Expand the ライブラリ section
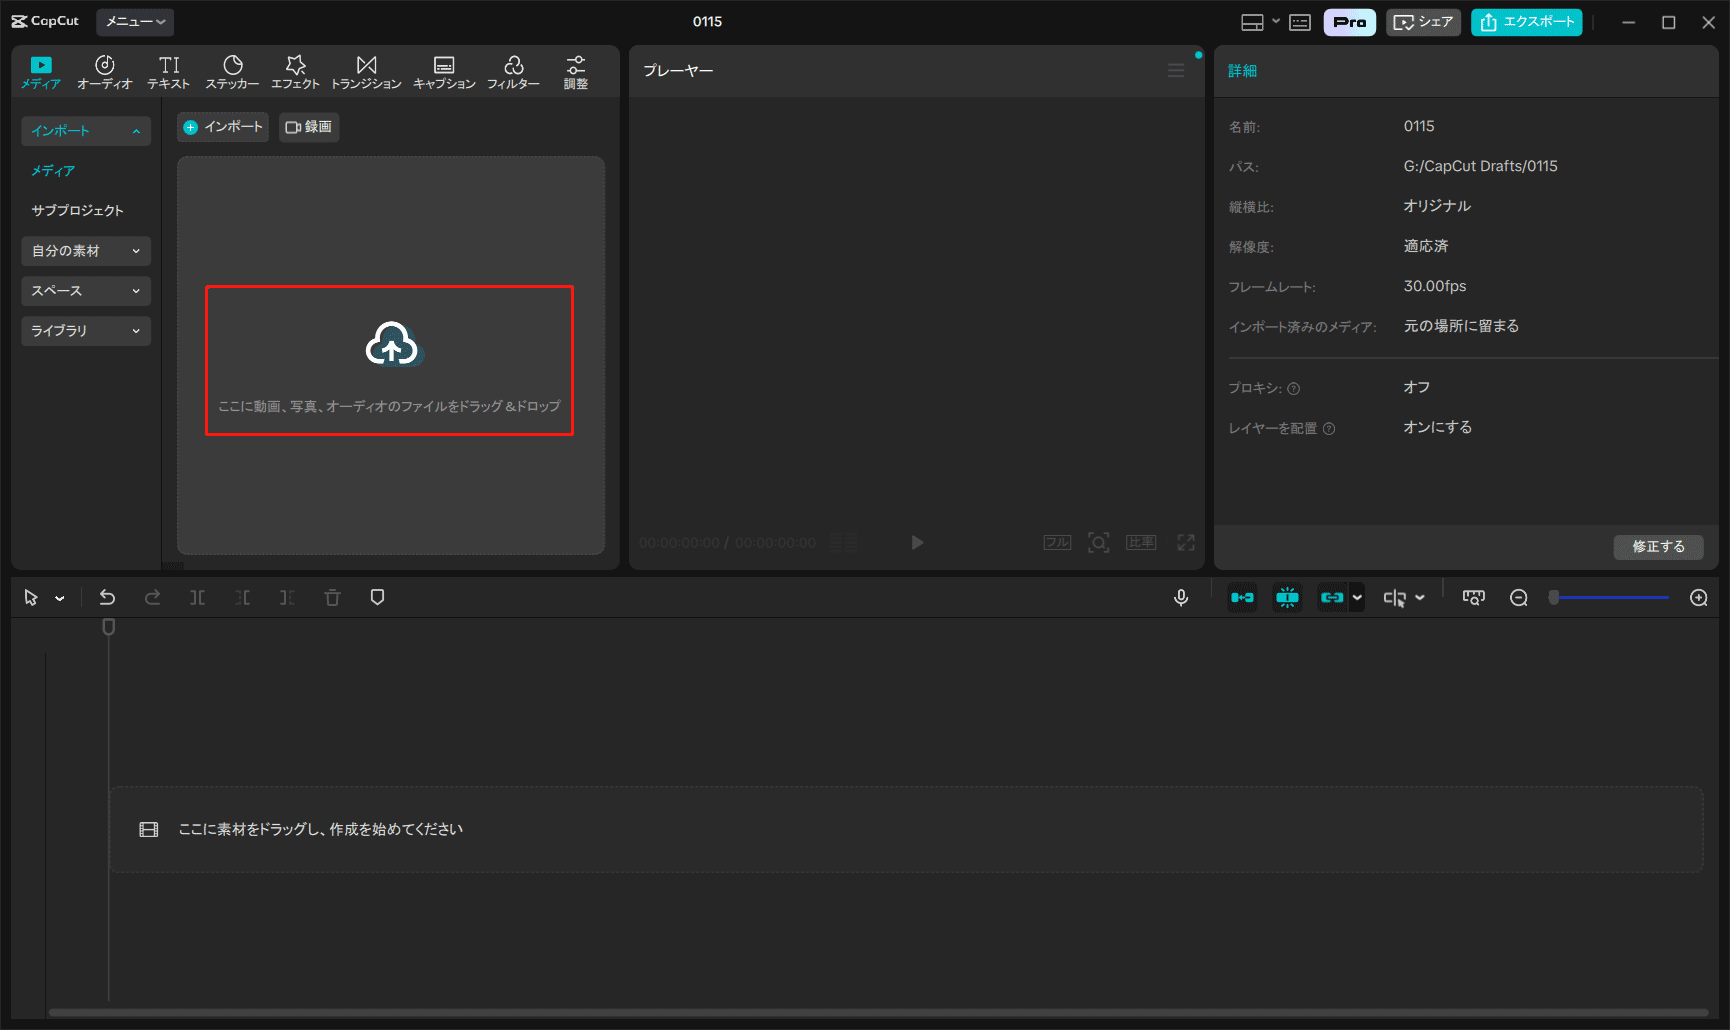The image size is (1730, 1030). point(85,331)
